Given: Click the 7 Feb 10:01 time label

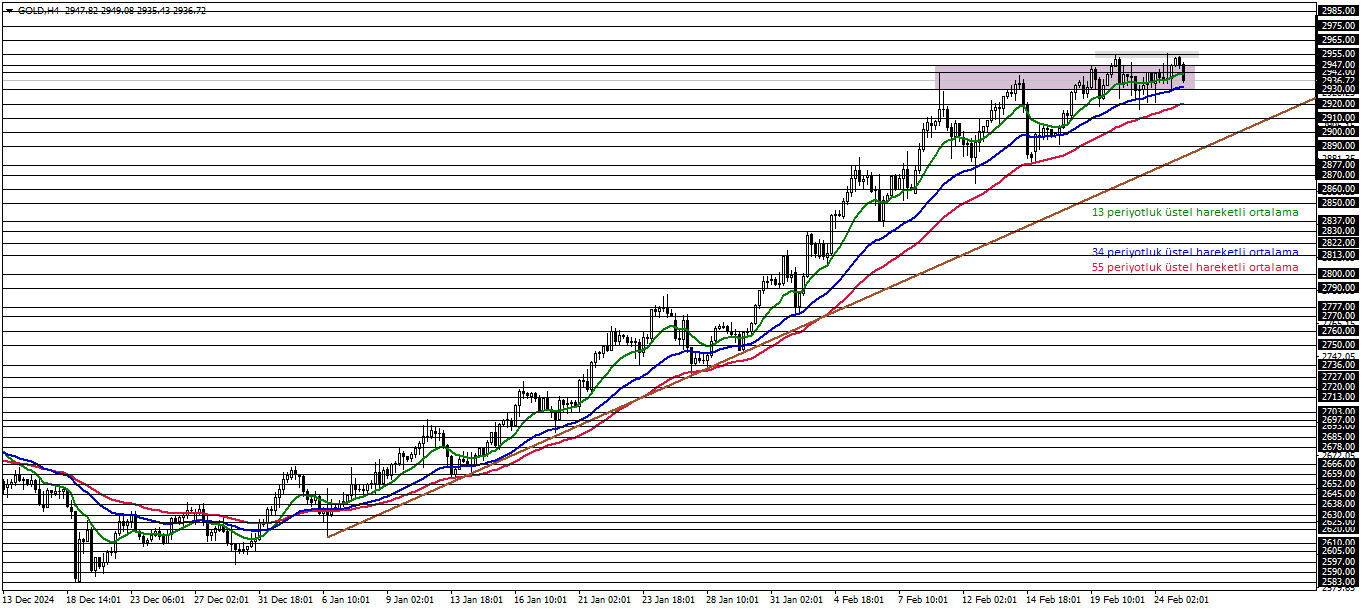Looking at the screenshot, I should 923,600.
